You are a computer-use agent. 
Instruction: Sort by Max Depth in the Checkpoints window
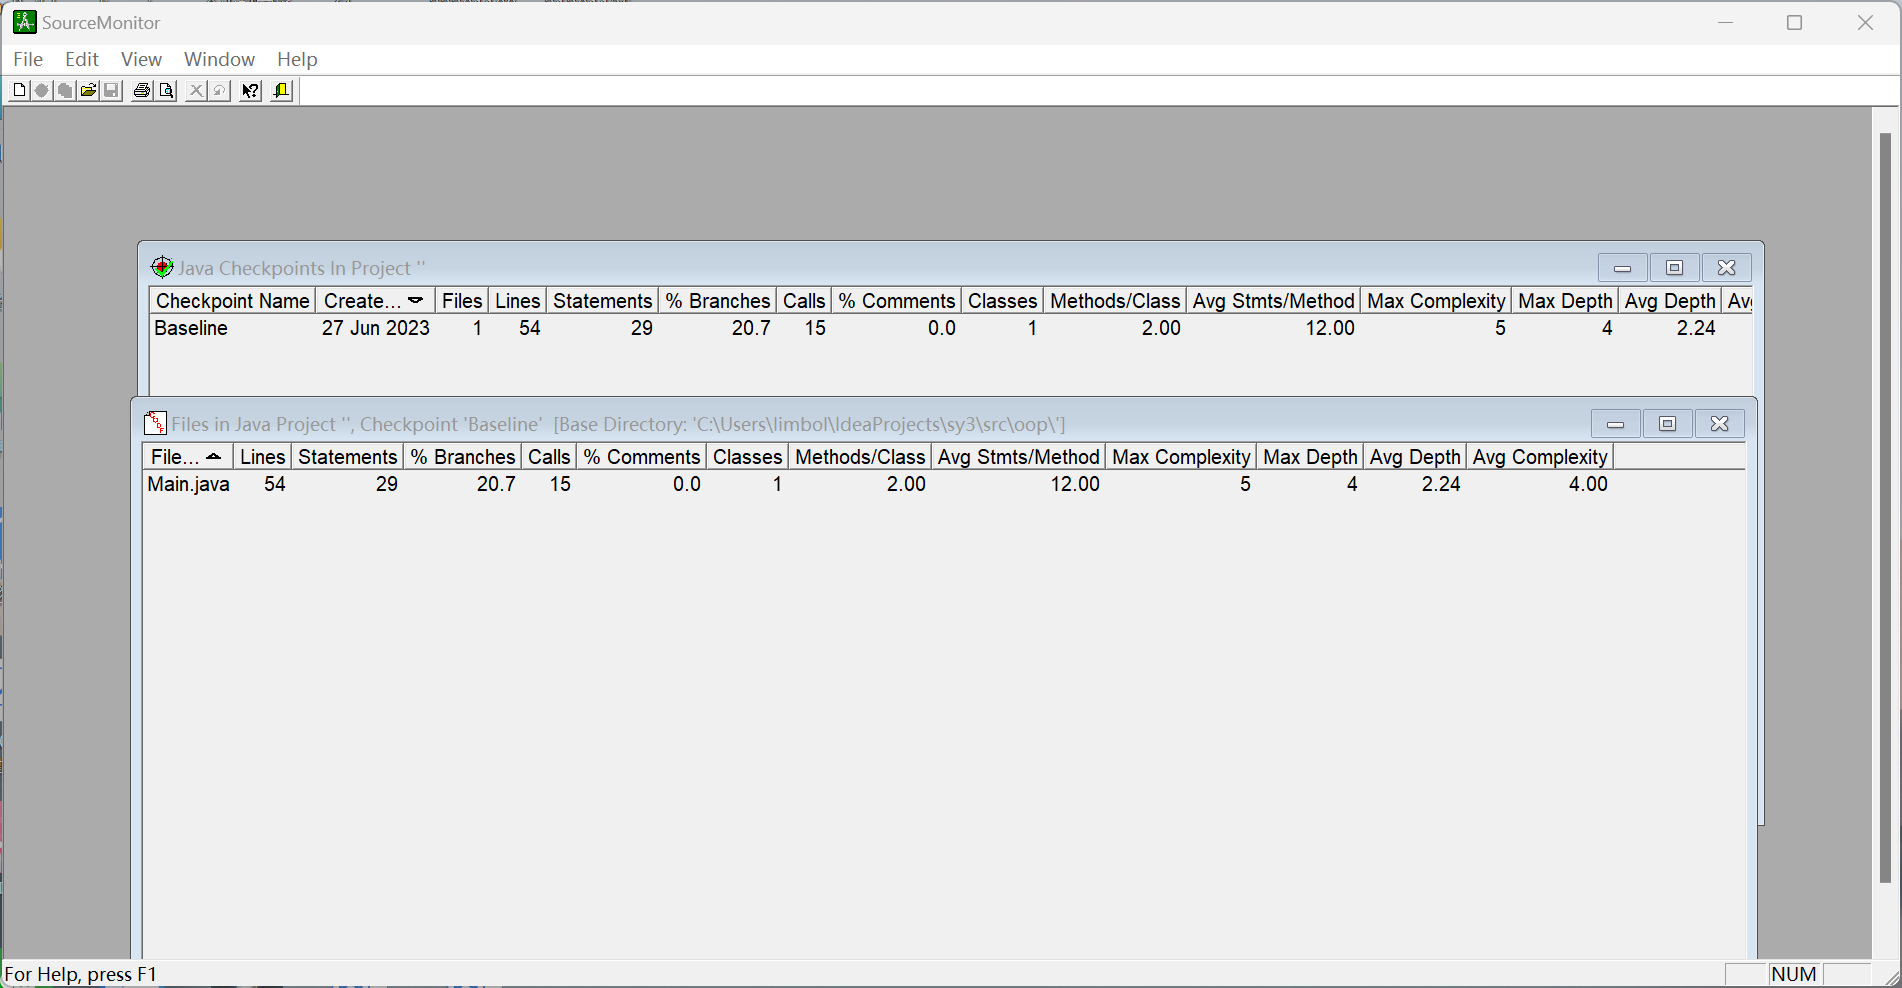click(1565, 301)
